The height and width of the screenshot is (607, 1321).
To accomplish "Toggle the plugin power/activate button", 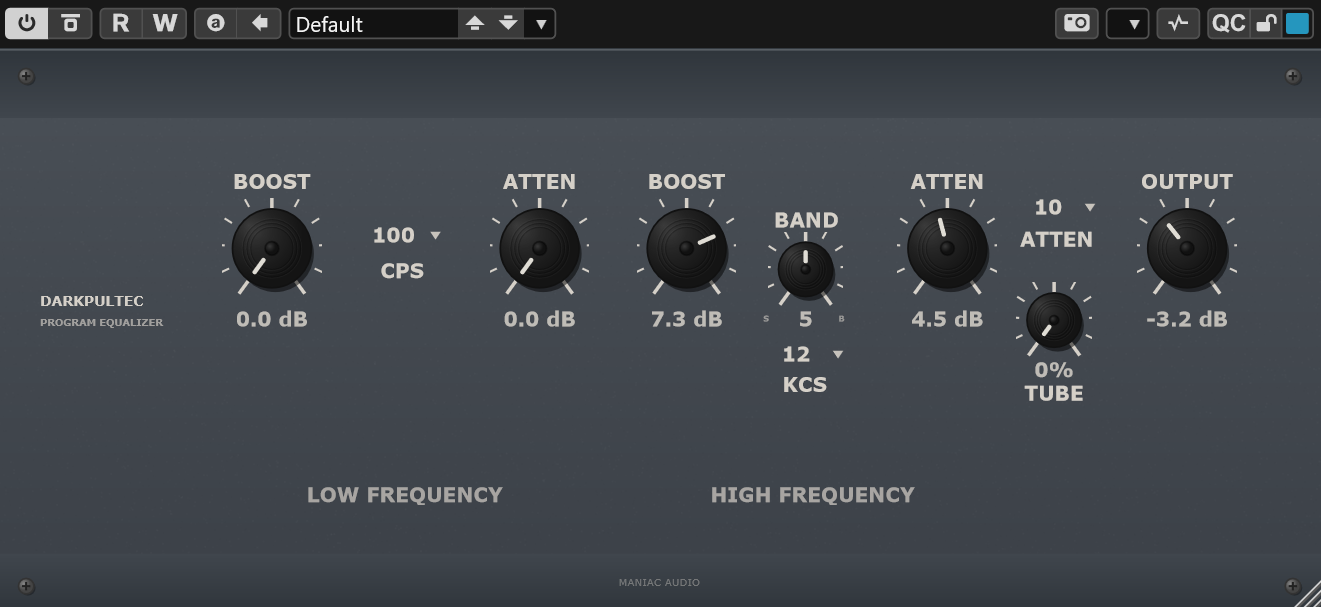I will pyautogui.click(x=27, y=23).
